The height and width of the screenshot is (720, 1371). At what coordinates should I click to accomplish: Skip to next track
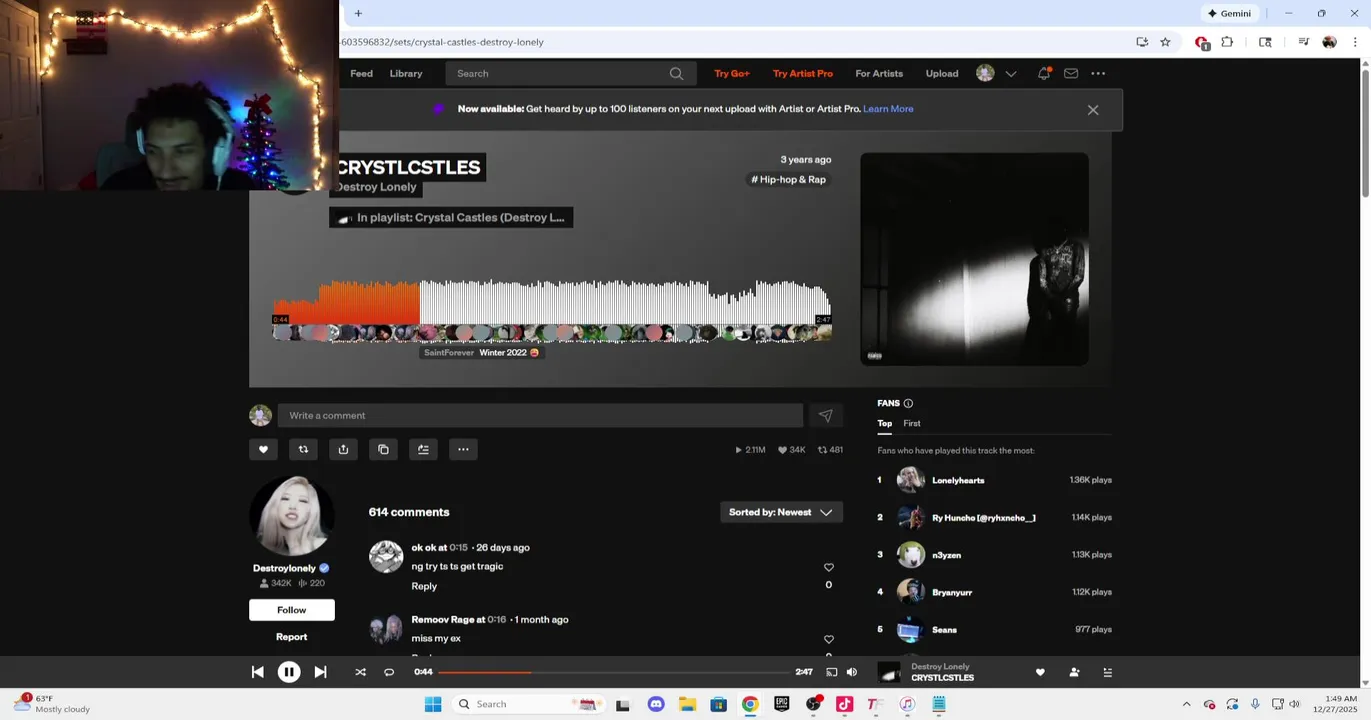click(x=320, y=673)
